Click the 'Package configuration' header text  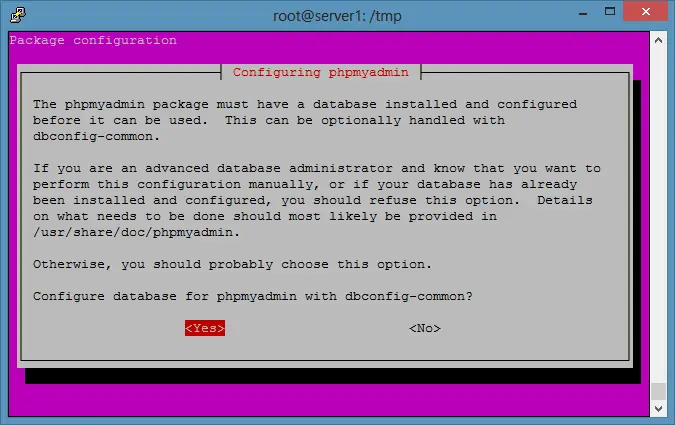pyautogui.click(x=93, y=40)
